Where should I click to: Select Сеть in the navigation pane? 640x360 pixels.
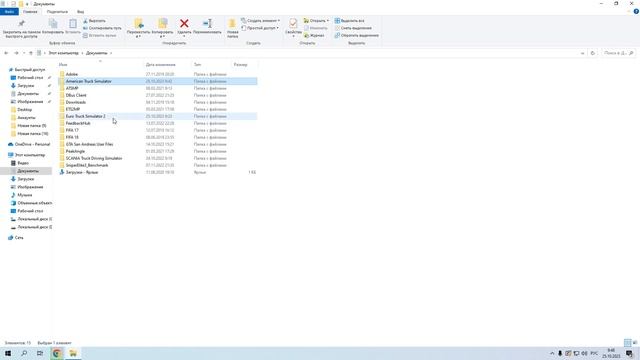19,238
